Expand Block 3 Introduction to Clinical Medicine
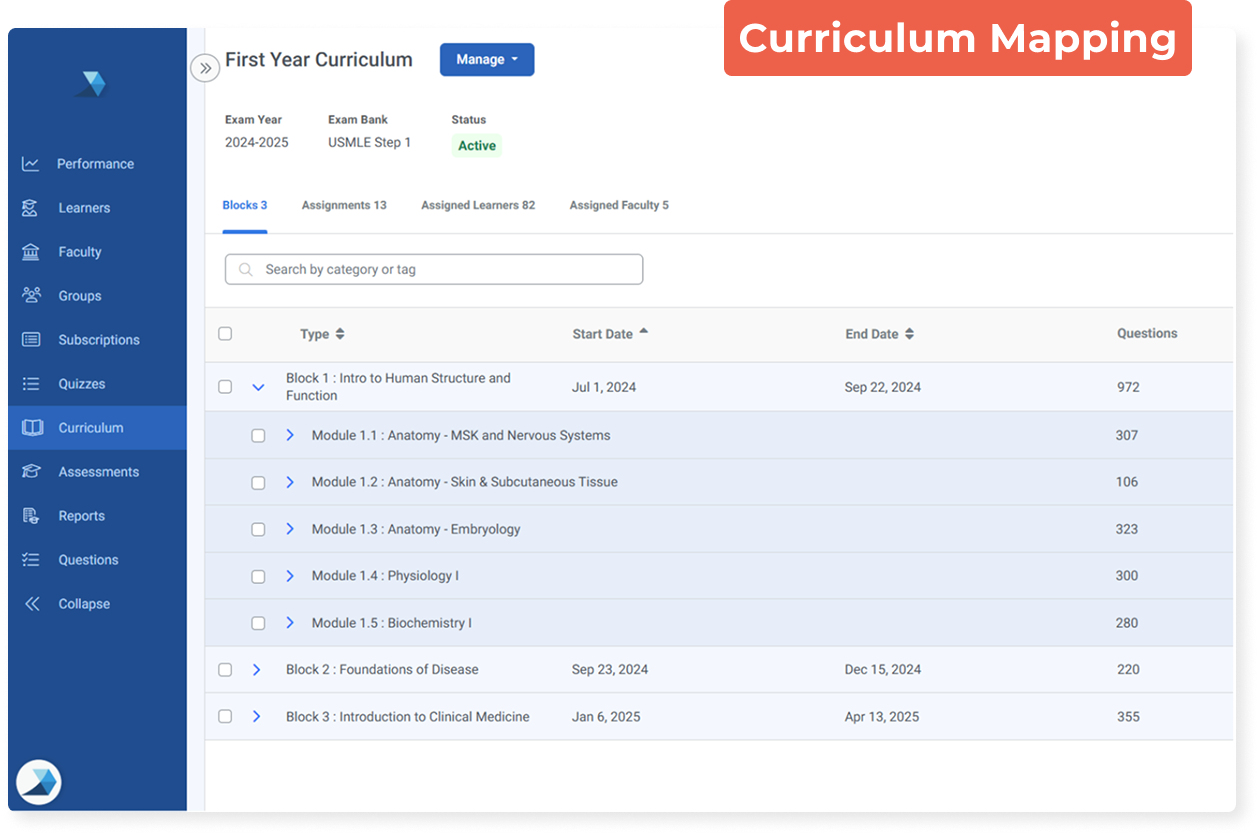This screenshot has width=1260, height=836. [x=257, y=716]
